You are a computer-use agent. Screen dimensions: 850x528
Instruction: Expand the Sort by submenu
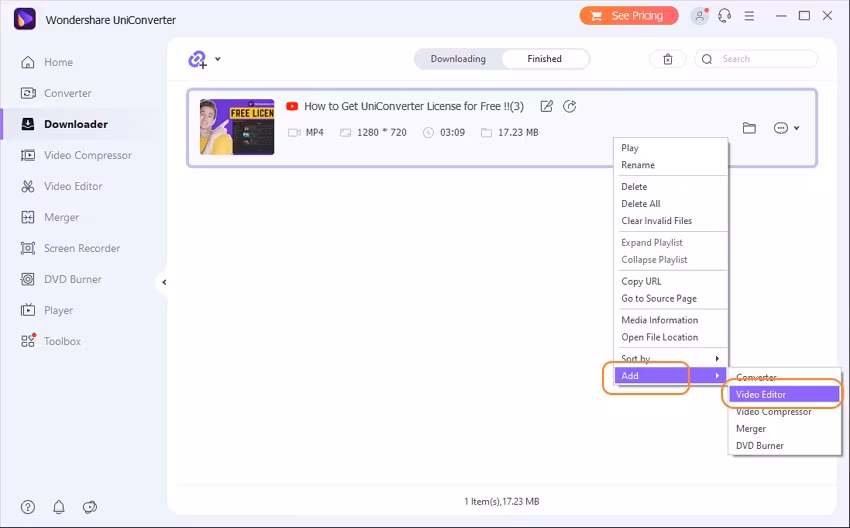[671, 358]
